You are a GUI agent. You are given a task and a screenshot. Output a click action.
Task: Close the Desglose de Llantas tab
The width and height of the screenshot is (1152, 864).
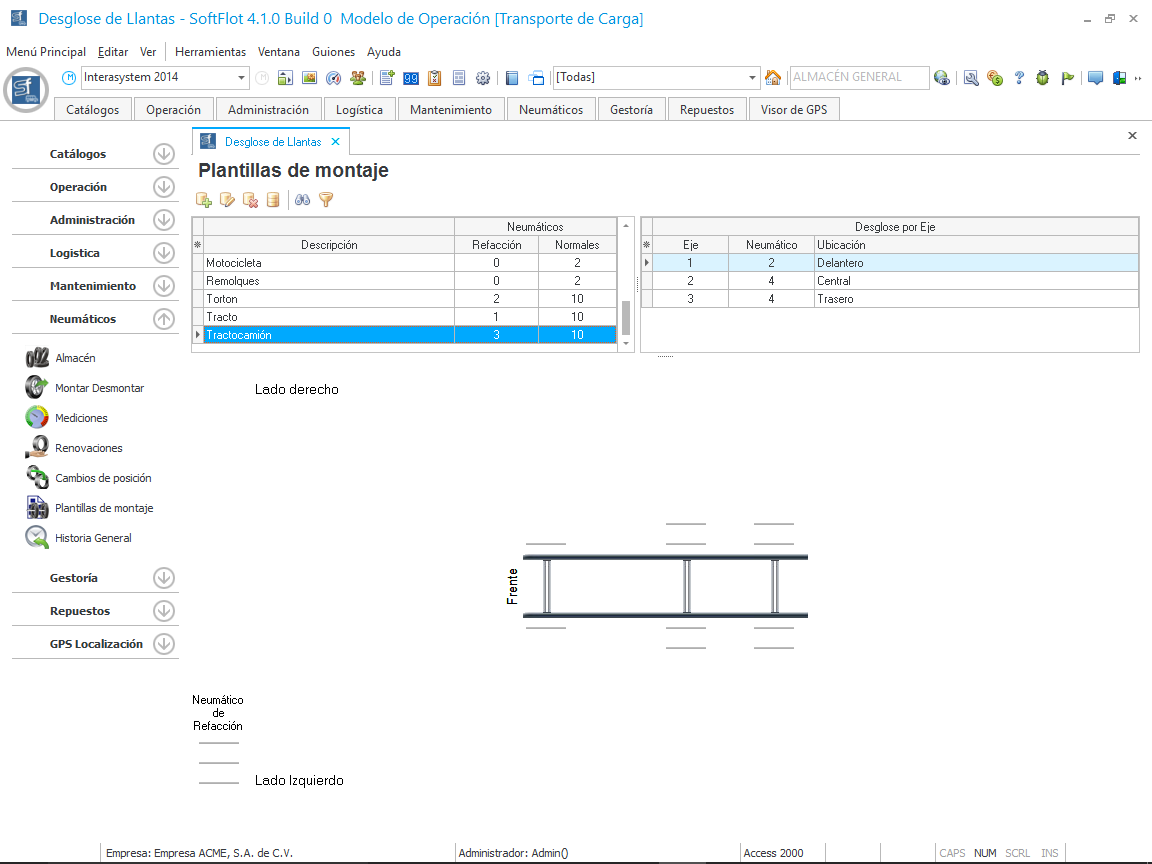[x=336, y=142]
